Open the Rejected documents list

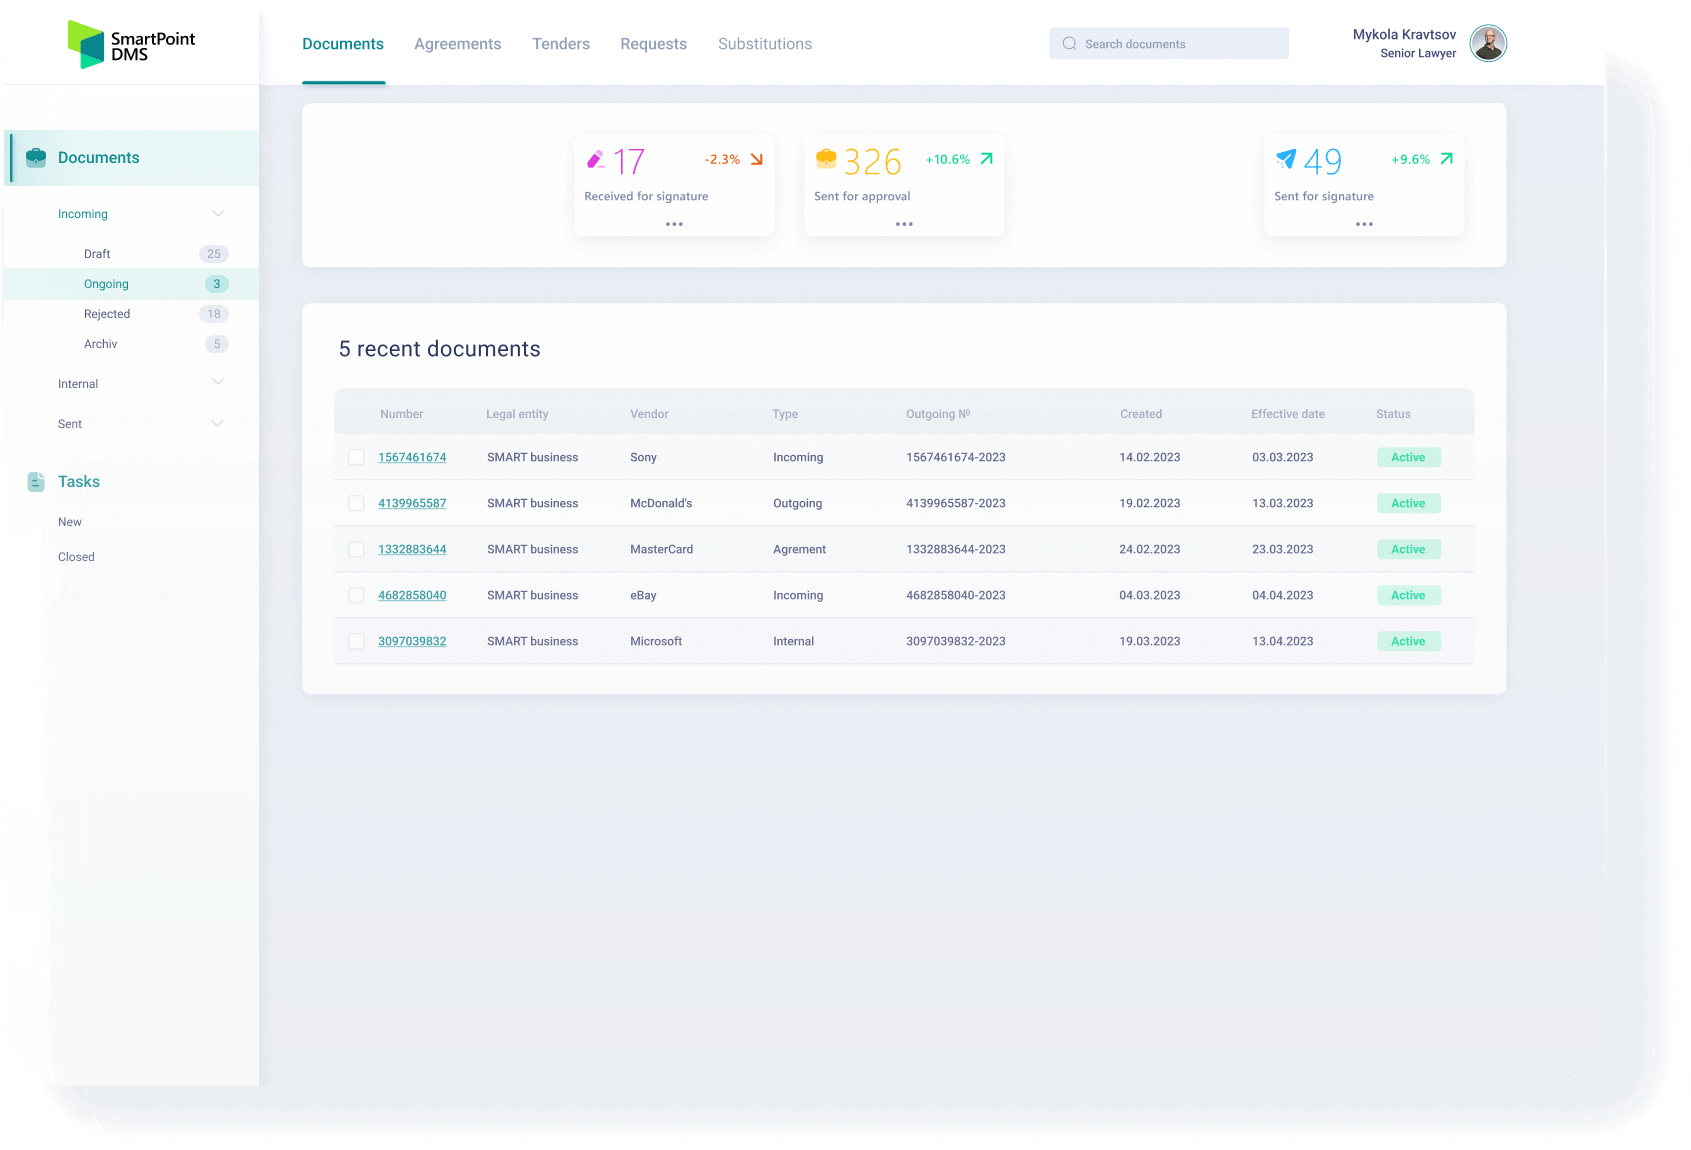pyautogui.click(x=107, y=313)
